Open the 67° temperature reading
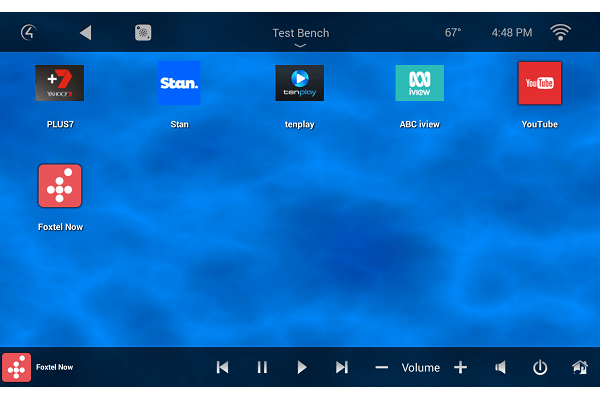The width and height of the screenshot is (600, 400). pos(453,33)
